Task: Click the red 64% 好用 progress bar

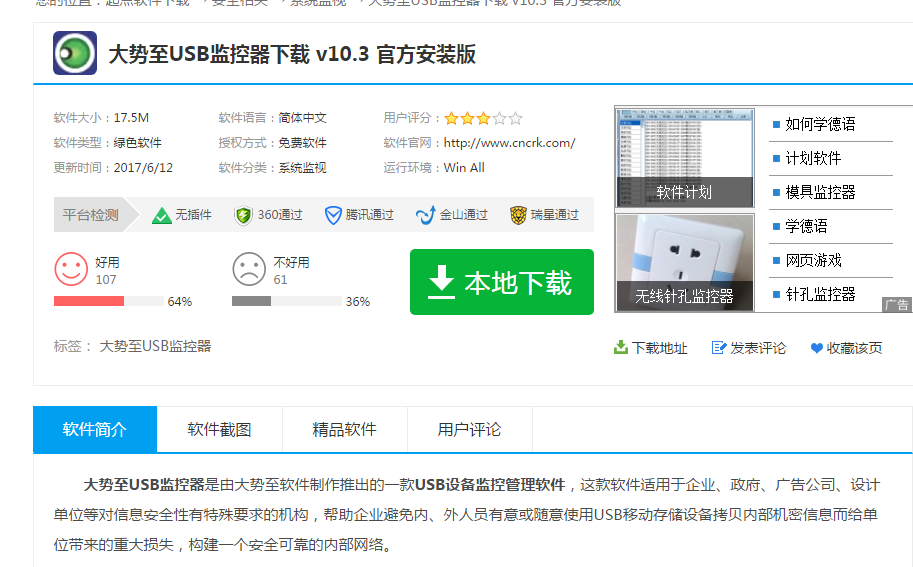Action: click(x=108, y=301)
